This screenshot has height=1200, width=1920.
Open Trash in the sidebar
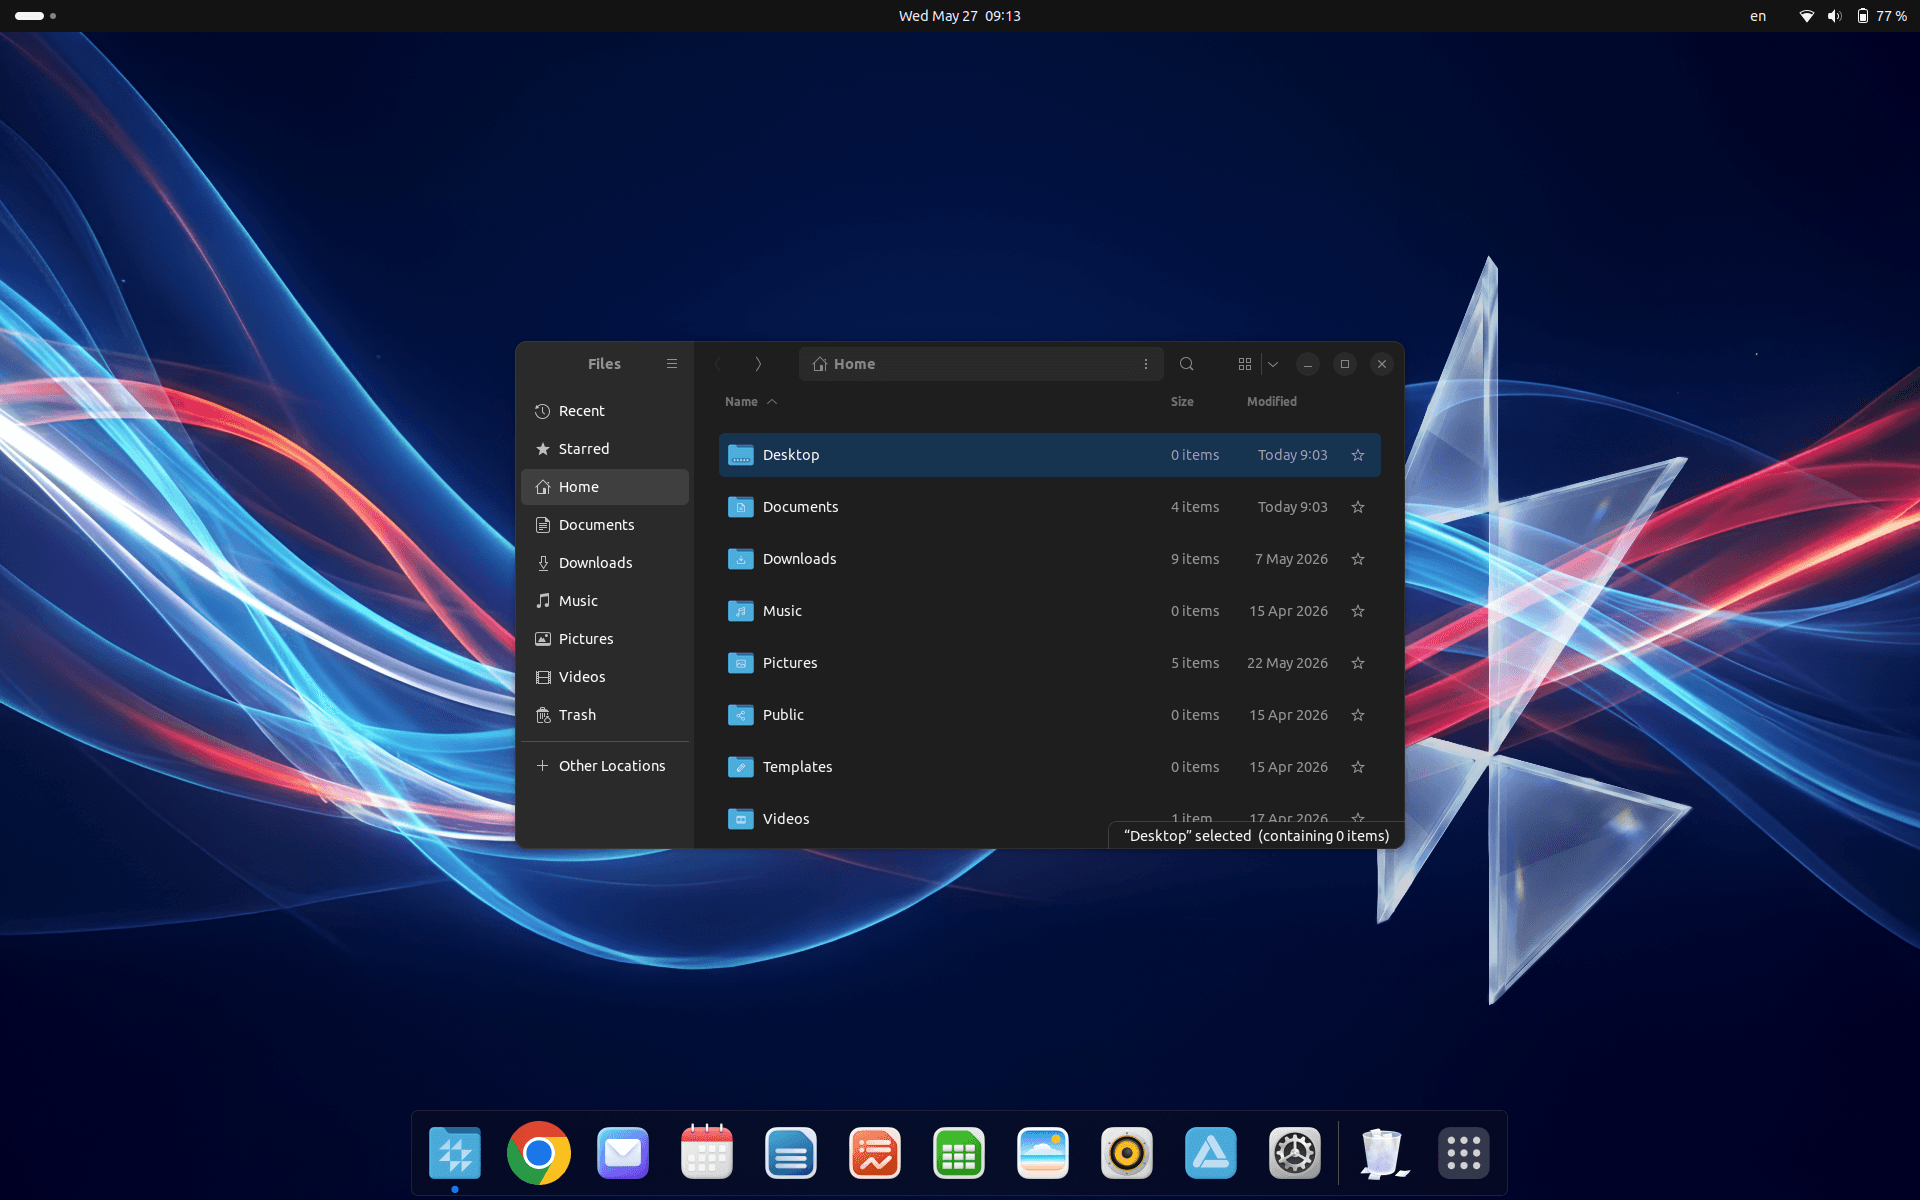point(605,715)
